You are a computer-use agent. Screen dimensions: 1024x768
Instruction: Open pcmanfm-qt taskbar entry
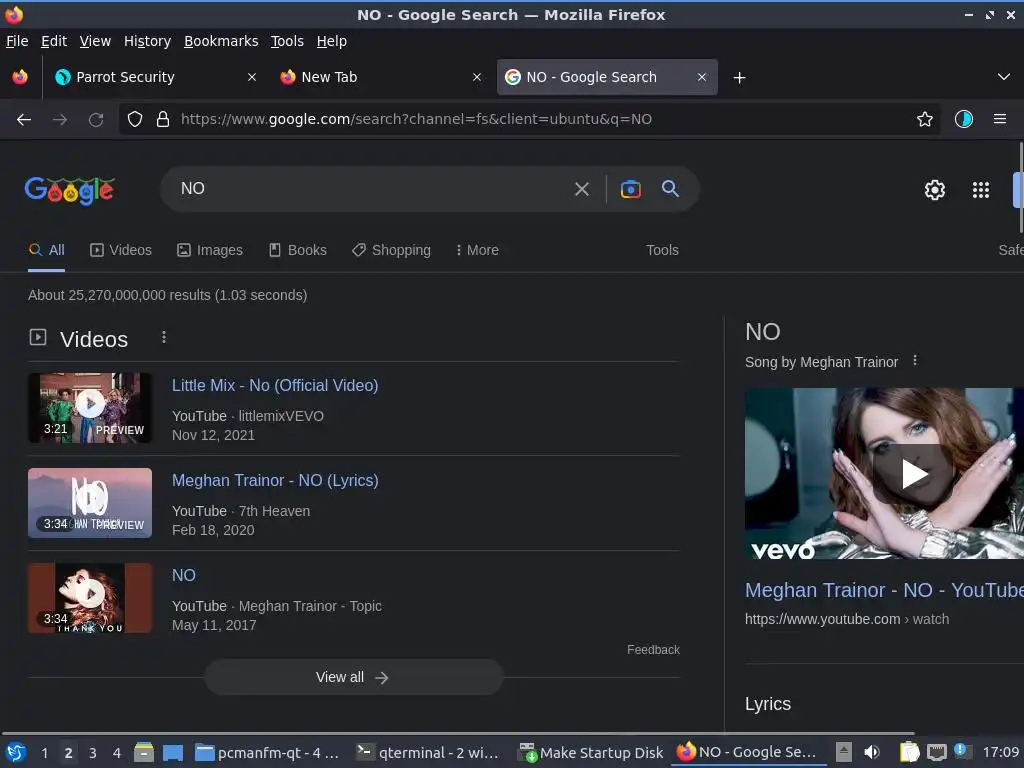click(268, 753)
